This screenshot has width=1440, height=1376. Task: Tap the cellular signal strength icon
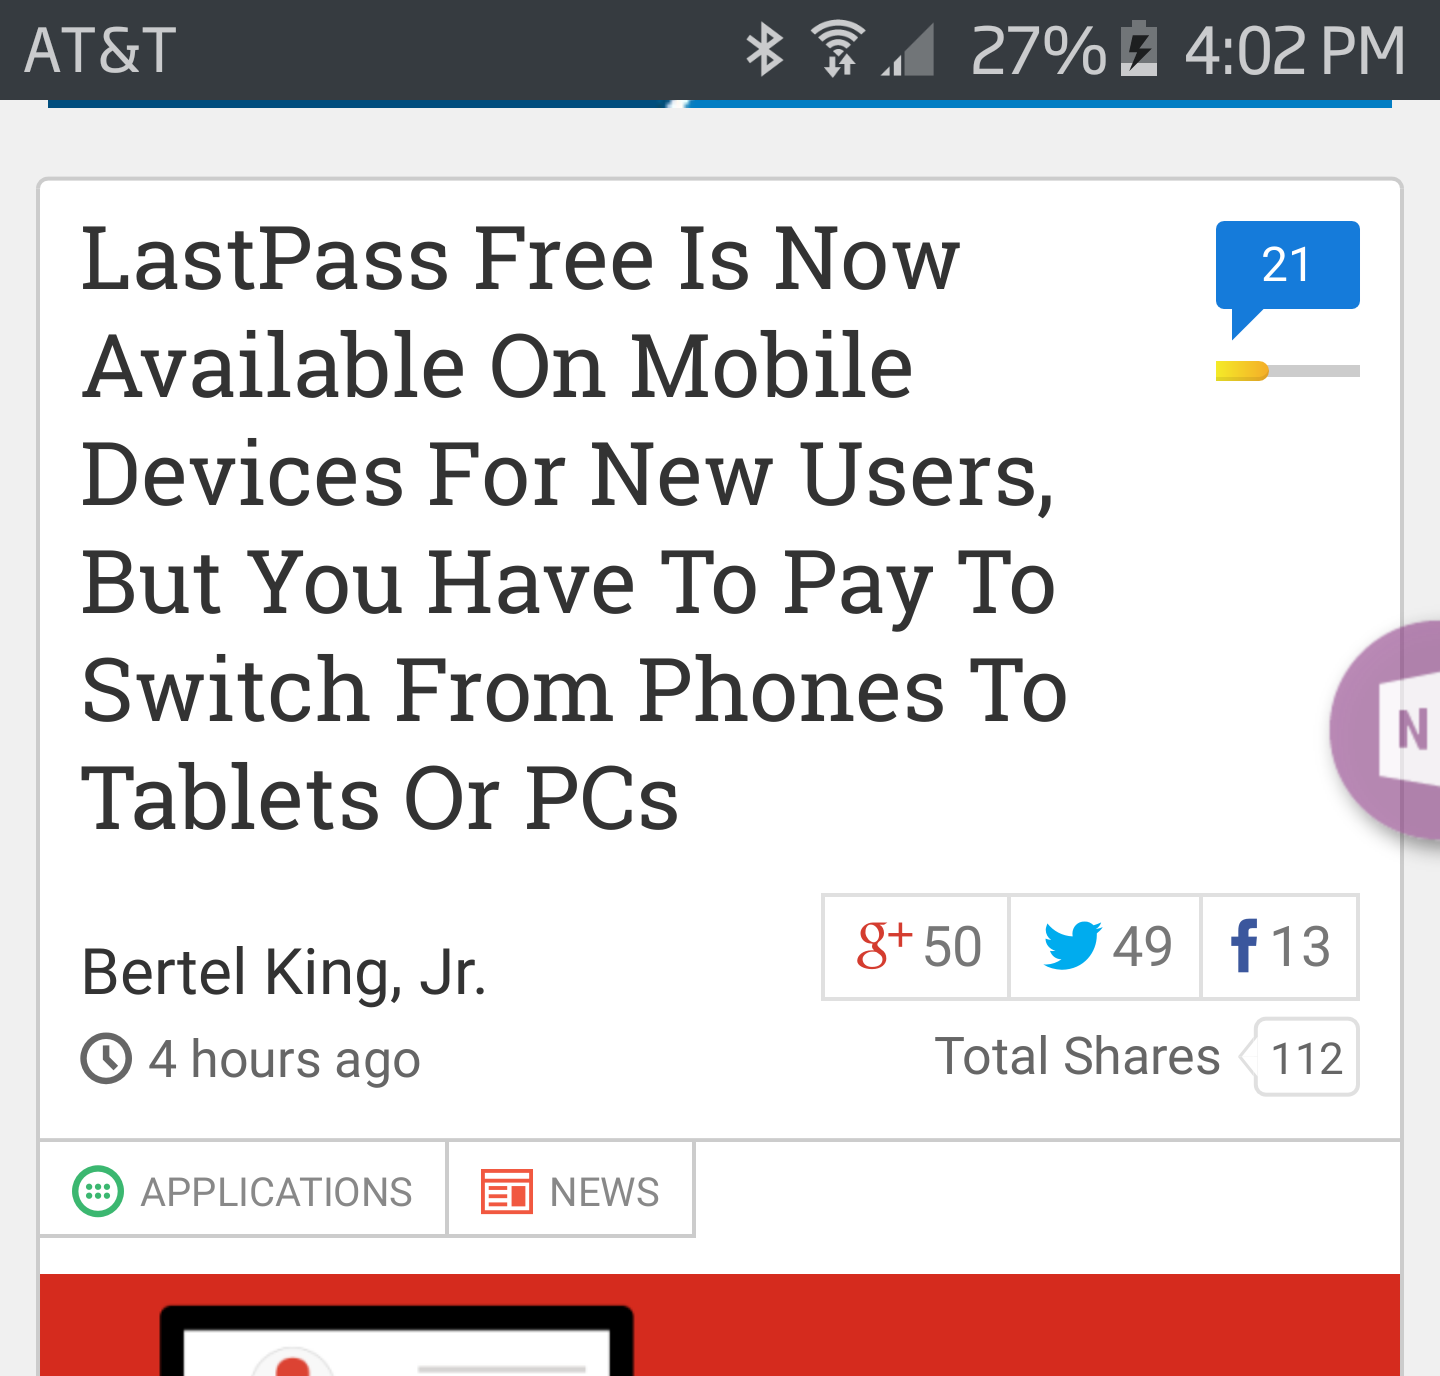click(x=908, y=52)
